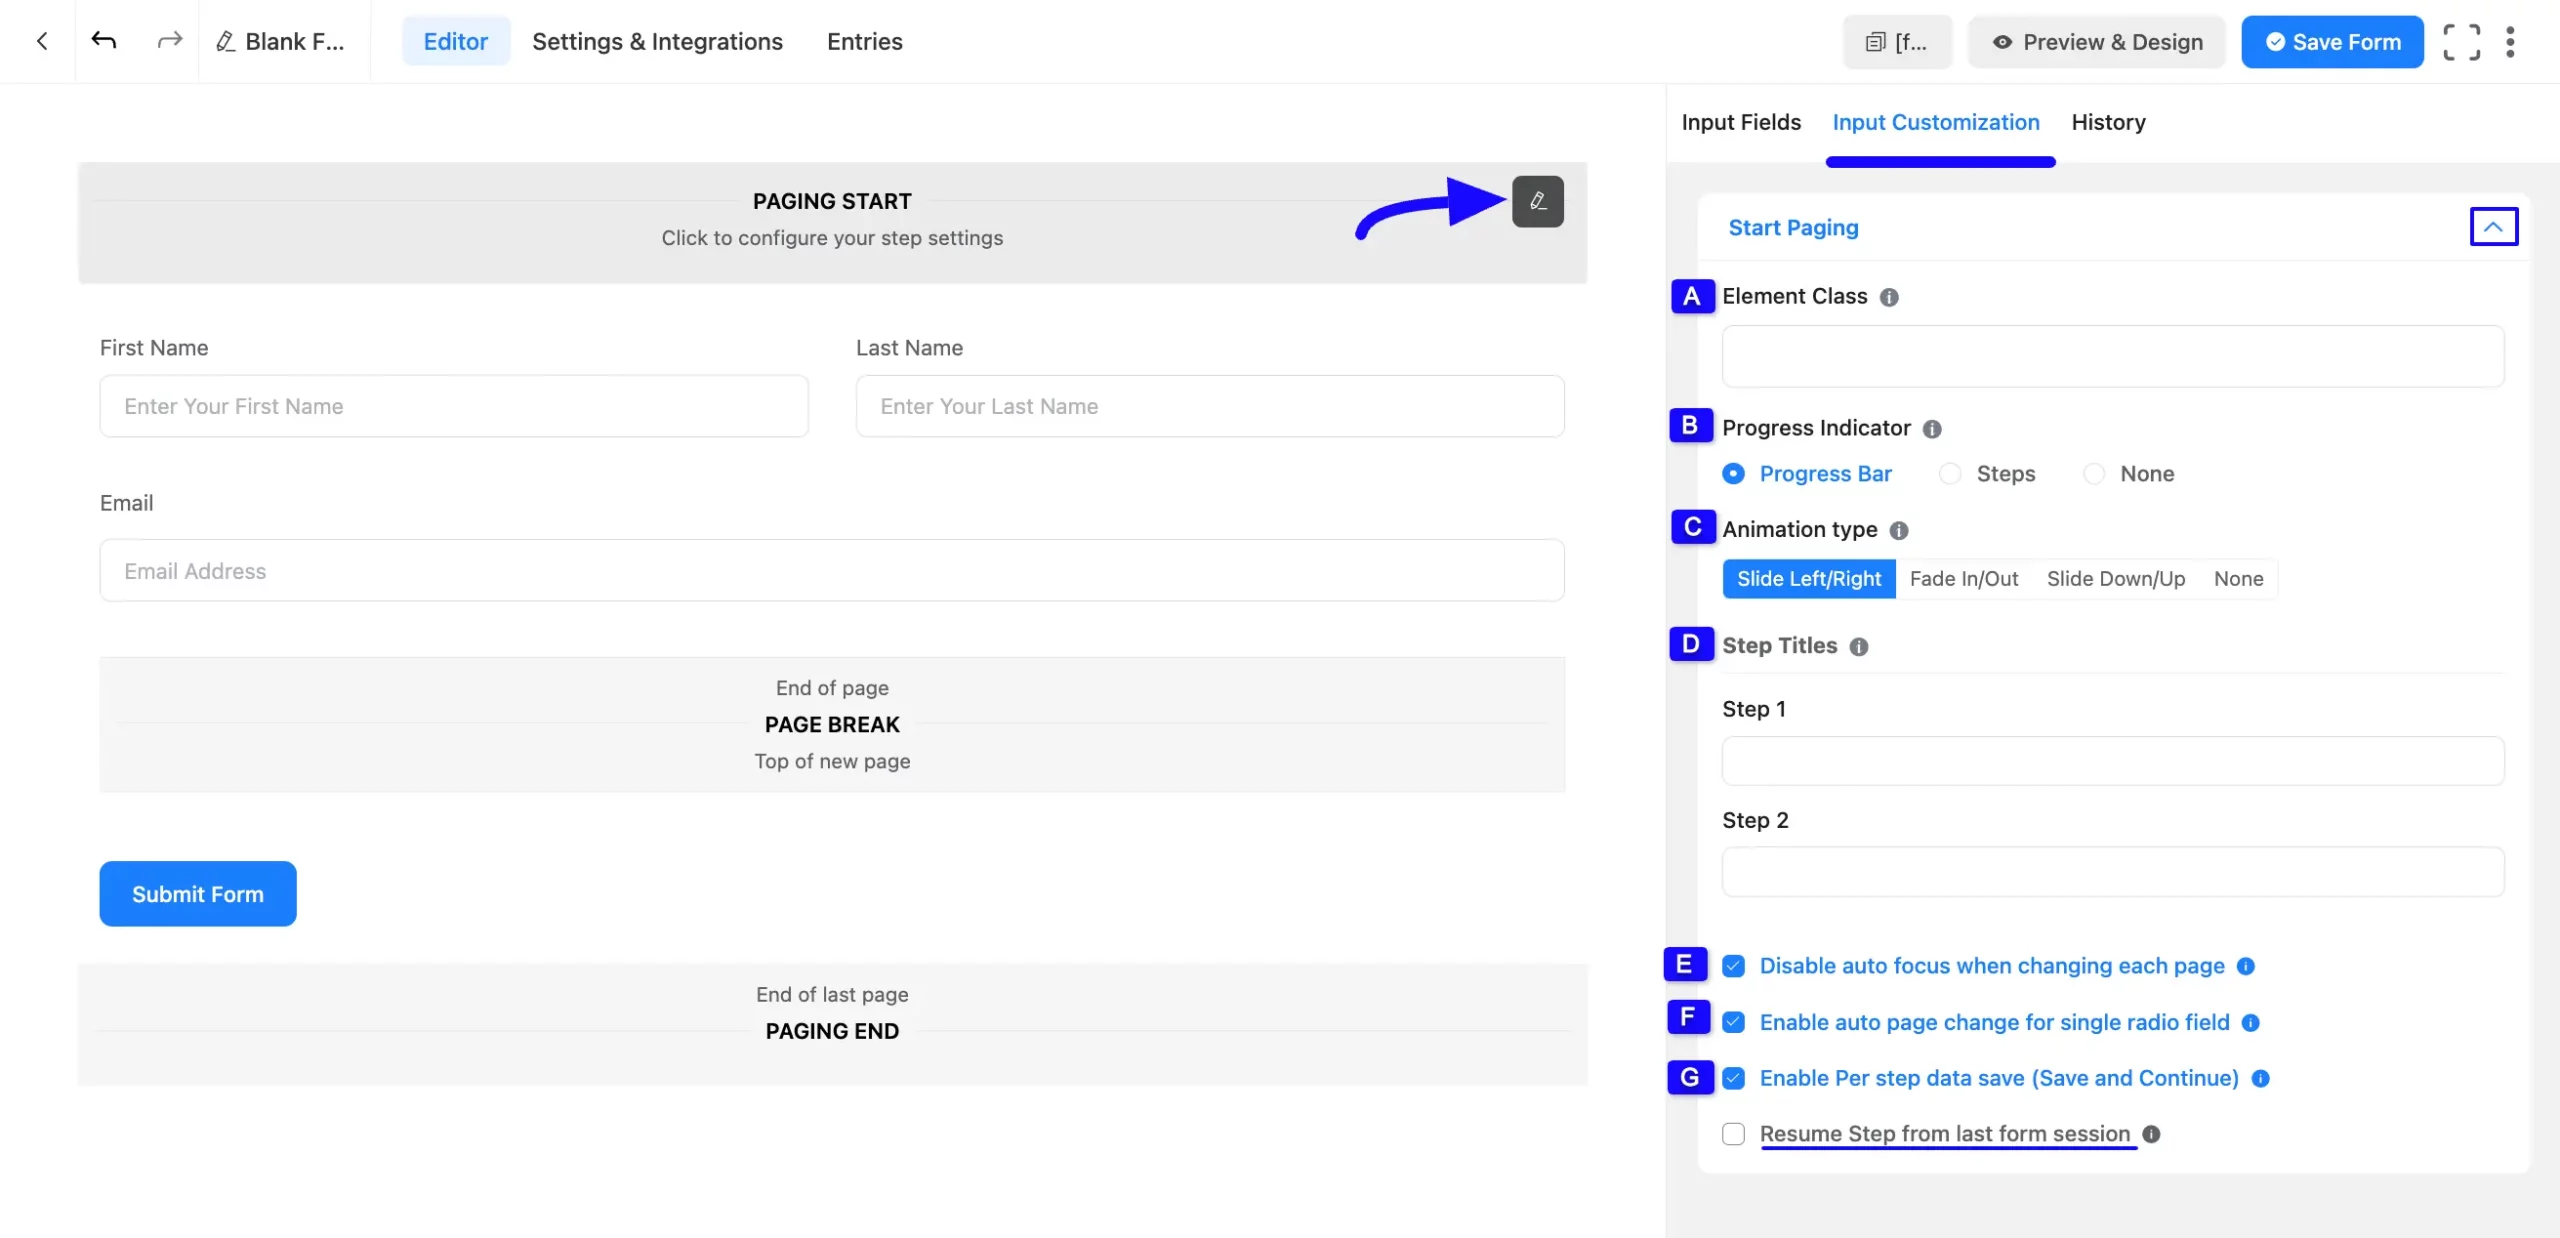
Task: Choose Fade In/Out animation type
Action: click(x=1963, y=579)
